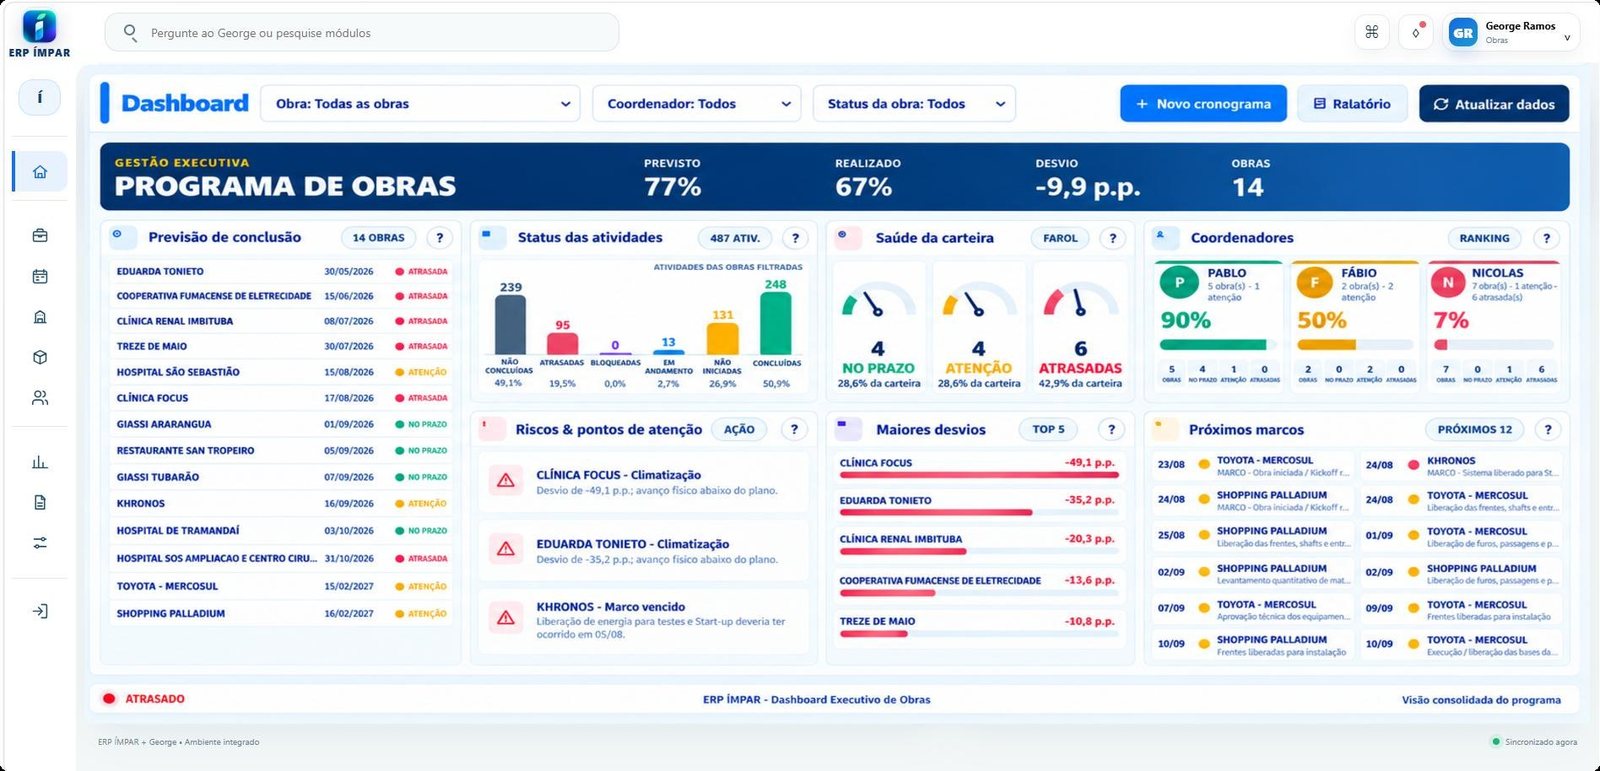Select the HOSPITAL SÃO SEBASTIÃO row
1600x771 pixels.
(281, 372)
